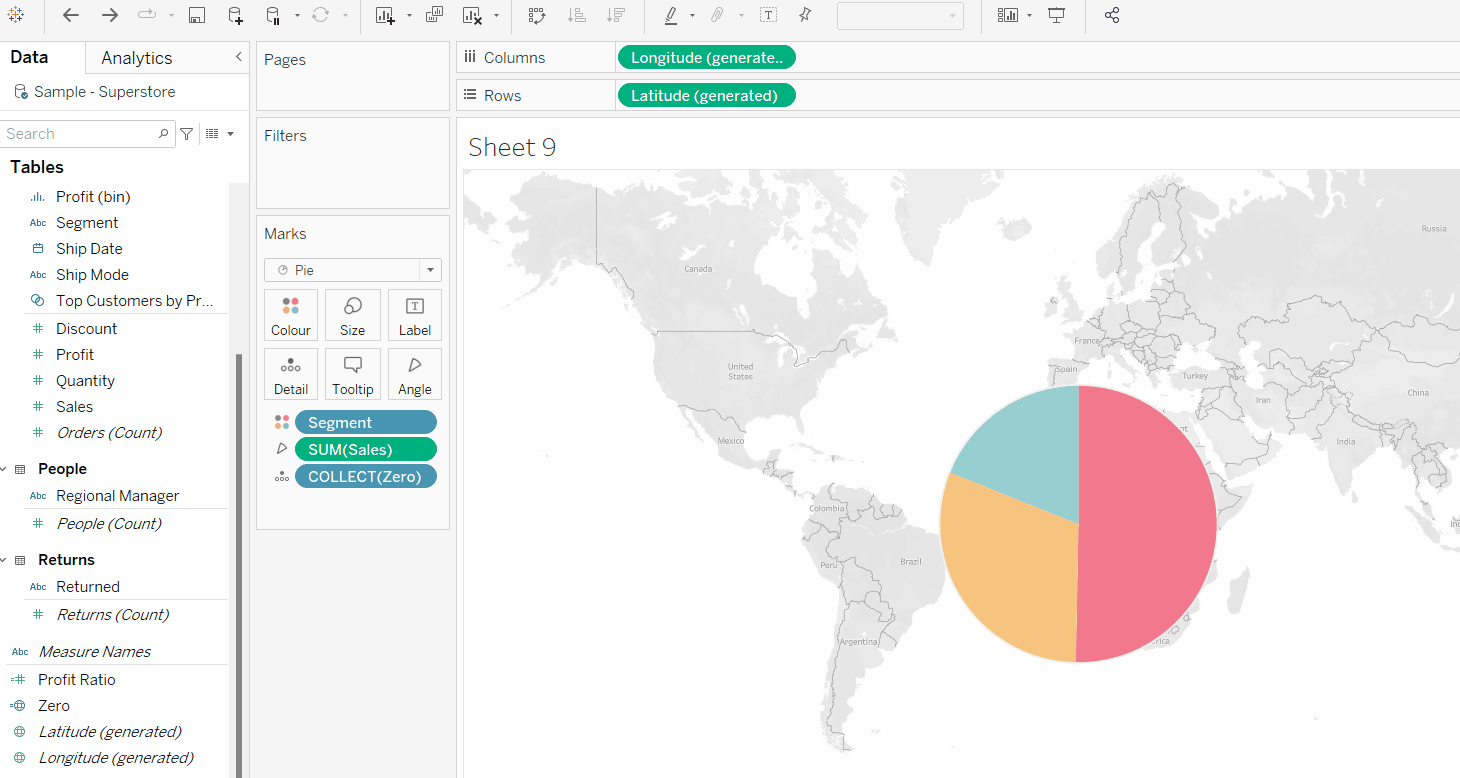Image resolution: width=1460 pixels, height=778 pixels.
Task: Select the teal pie slice
Action: coord(1030,445)
